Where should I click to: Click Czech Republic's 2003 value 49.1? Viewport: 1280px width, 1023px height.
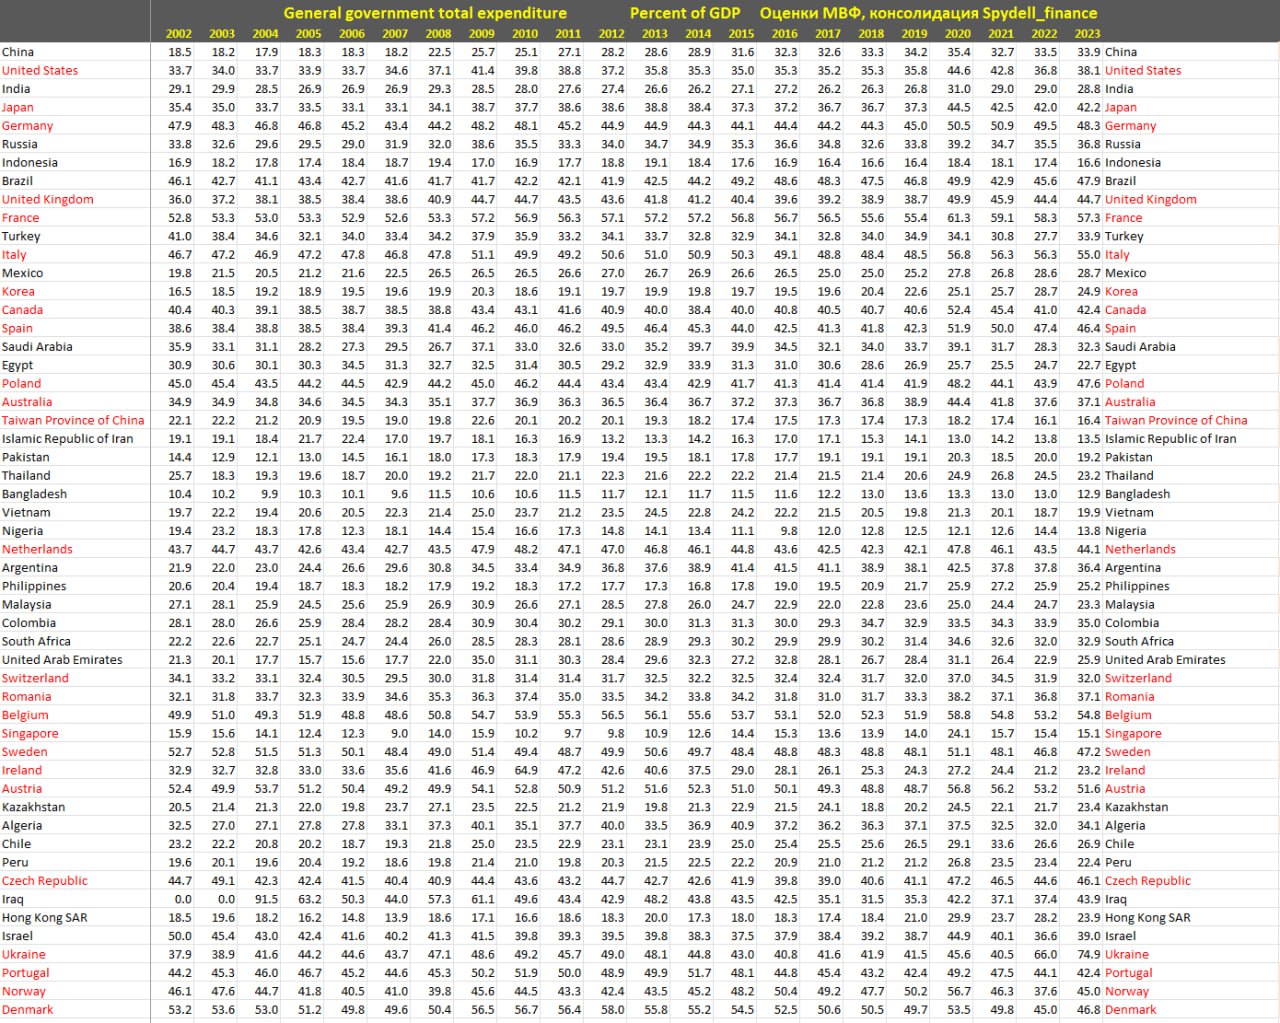coord(223,881)
